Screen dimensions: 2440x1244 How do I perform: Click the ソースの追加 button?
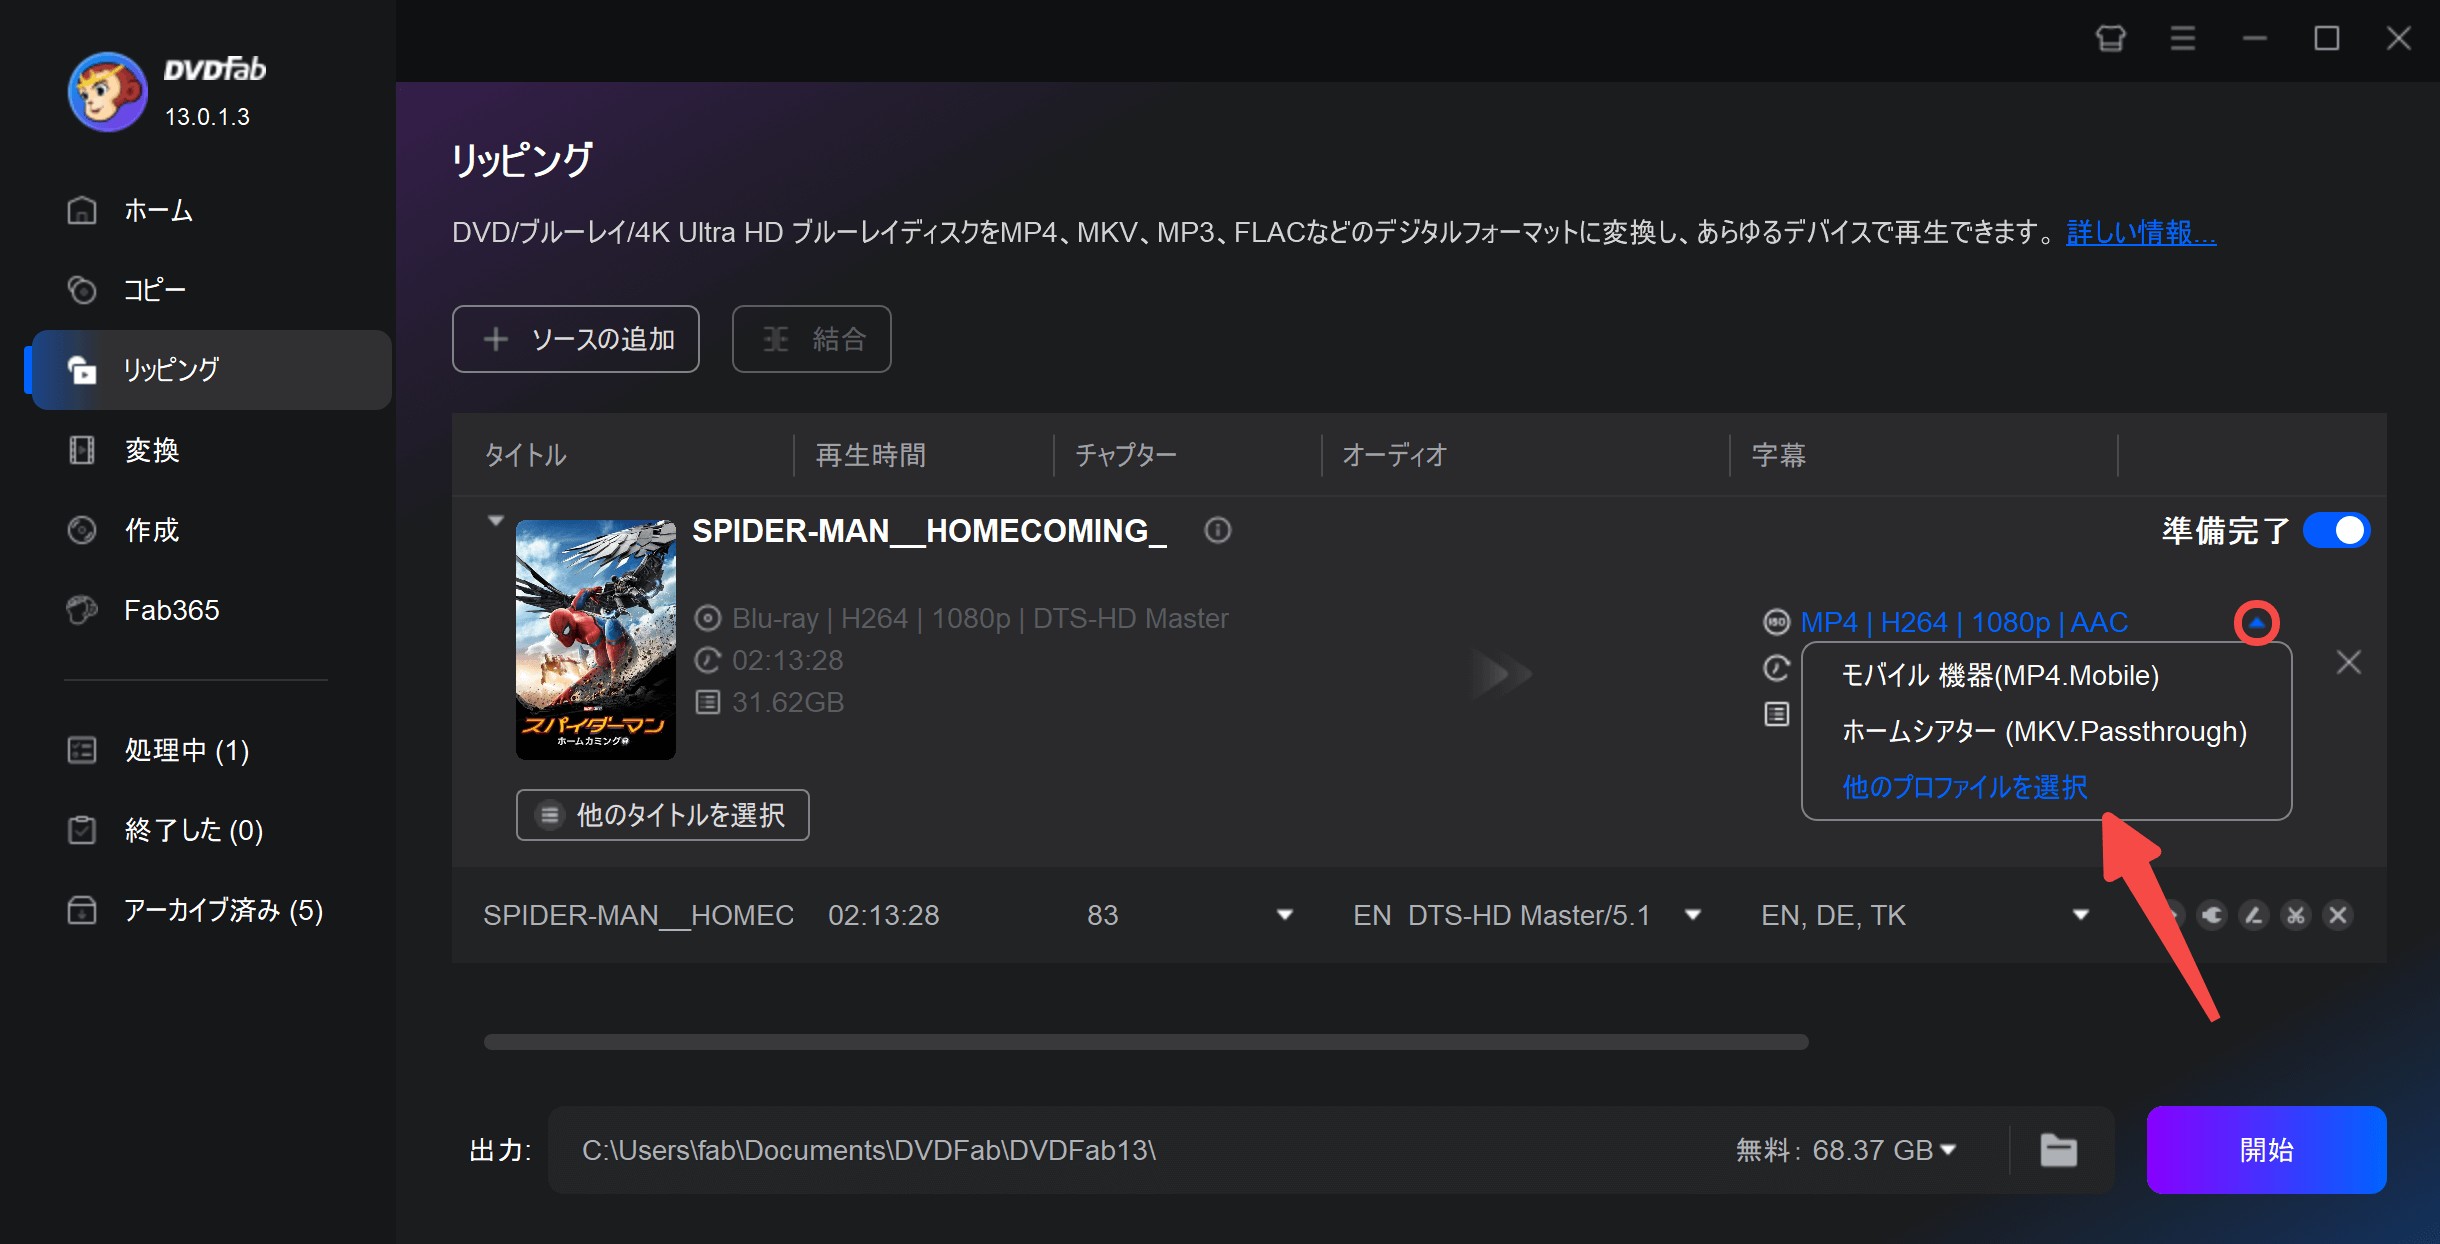click(575, 339)
